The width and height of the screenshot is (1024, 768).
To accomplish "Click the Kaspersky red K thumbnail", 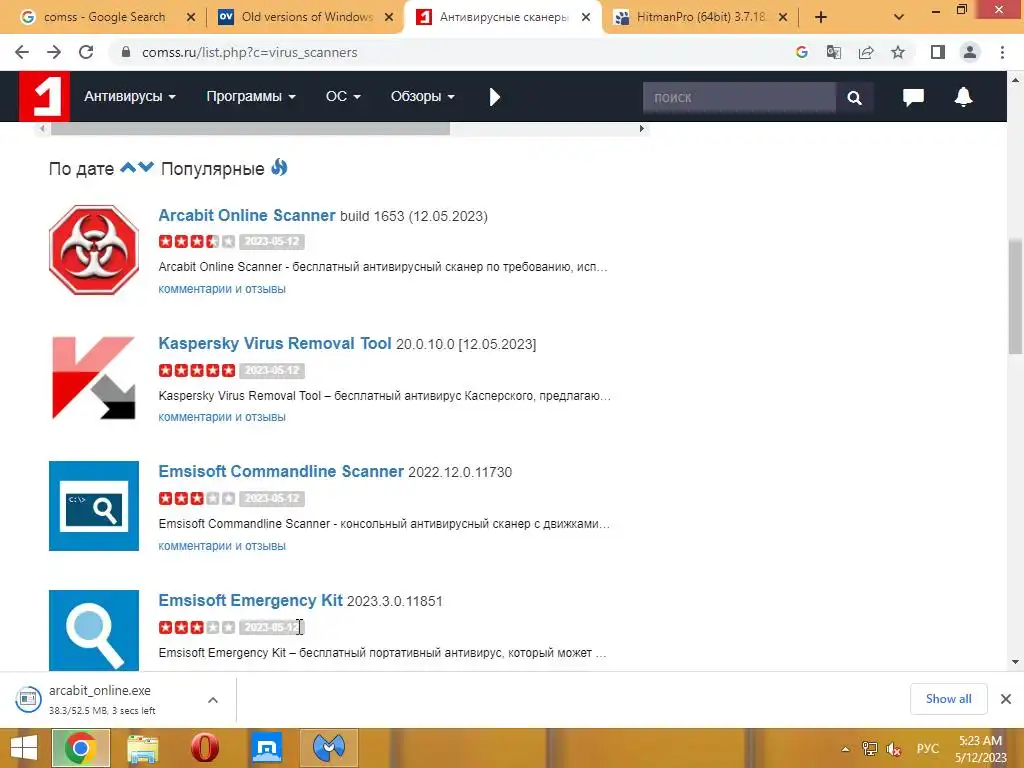I will (94, 377).
